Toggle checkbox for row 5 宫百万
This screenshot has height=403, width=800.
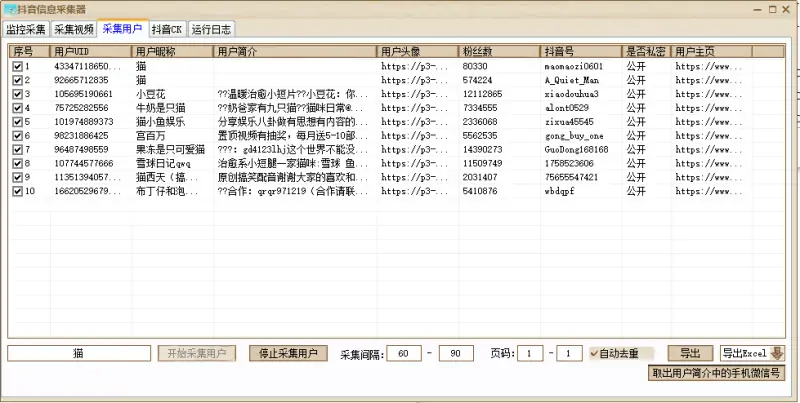click(x=17, y=136)
